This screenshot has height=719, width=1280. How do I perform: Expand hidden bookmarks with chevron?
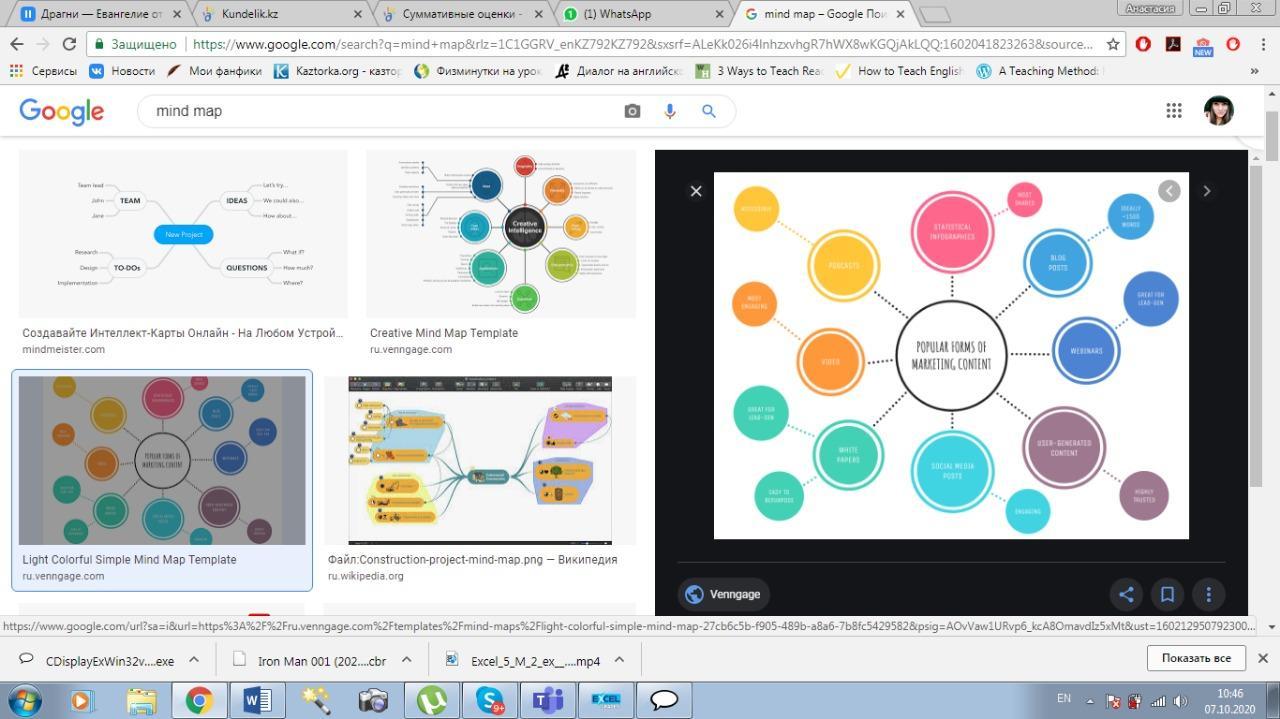1254,71
